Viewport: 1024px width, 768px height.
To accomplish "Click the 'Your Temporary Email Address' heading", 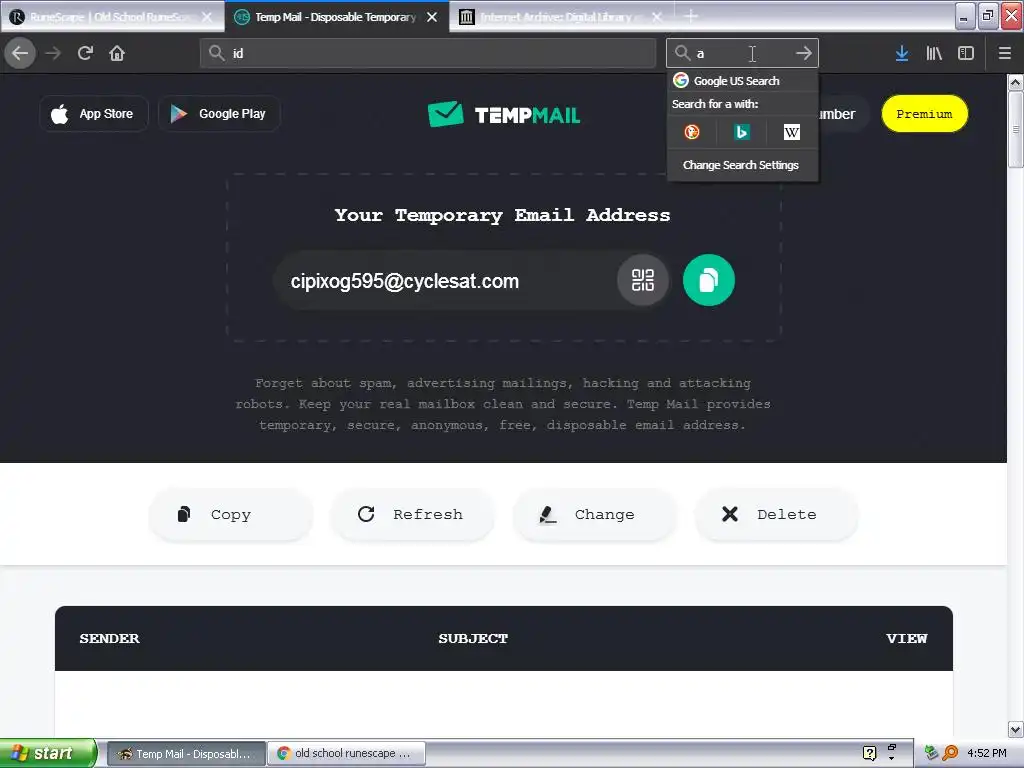I will (502, 216).
